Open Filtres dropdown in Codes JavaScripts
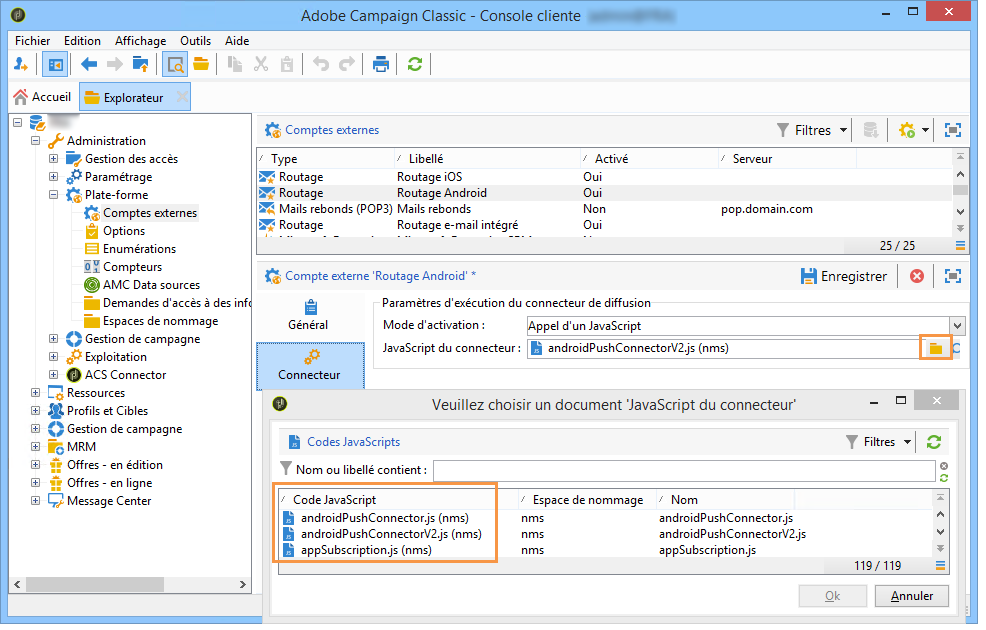The image size is (986, 630). pyautogui.click(x=878, y=442)
